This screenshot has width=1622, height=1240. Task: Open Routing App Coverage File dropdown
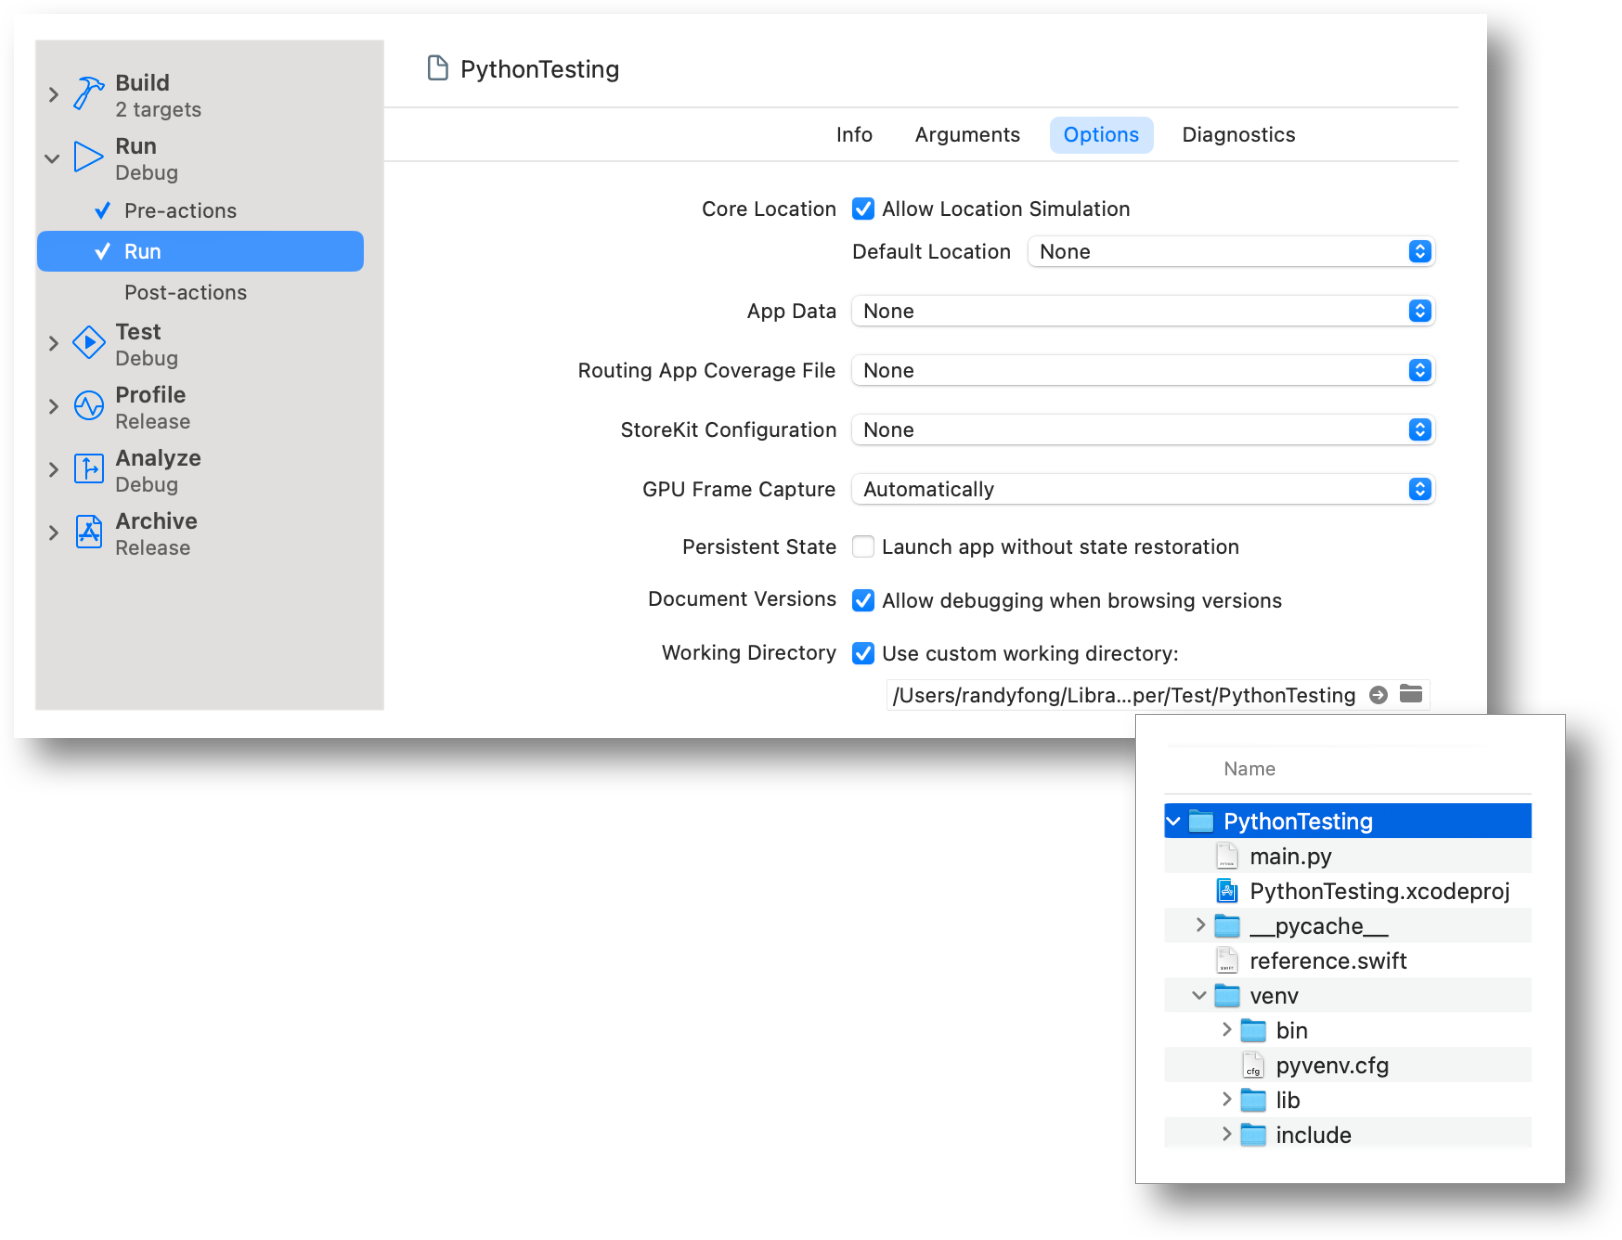click(1143, 370)
